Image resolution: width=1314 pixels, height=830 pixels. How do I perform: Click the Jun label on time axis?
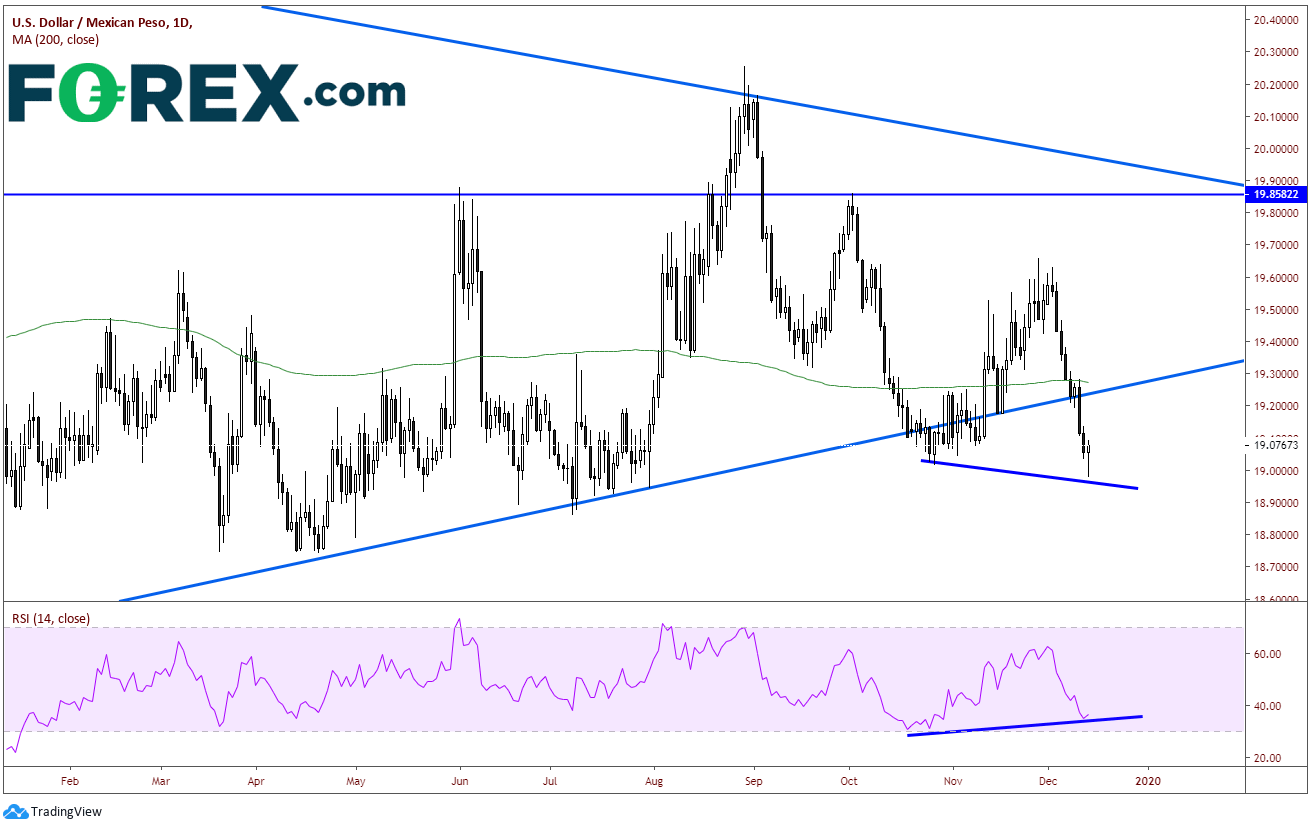459,780
